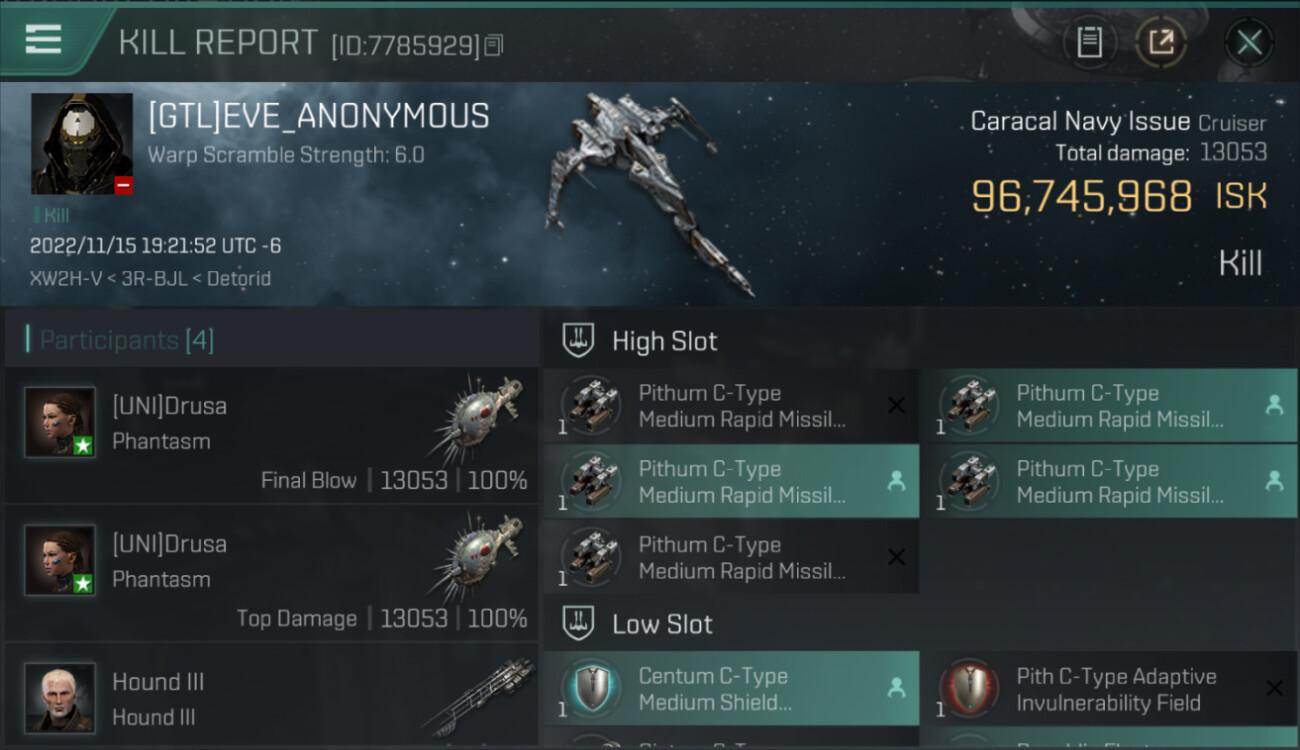Open EVE_ANONYMOUS pilot portrait

(x=82, y=144)
